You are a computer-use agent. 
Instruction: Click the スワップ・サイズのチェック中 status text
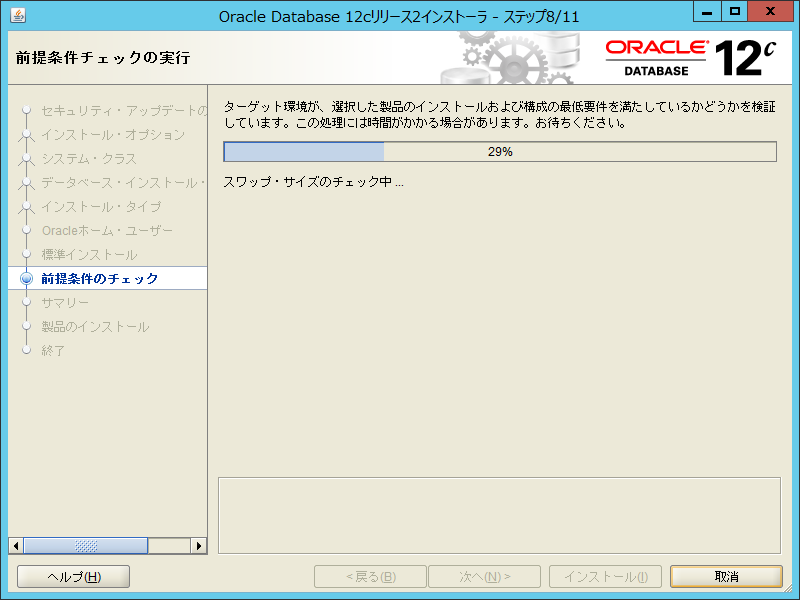(x=313, y=182)
